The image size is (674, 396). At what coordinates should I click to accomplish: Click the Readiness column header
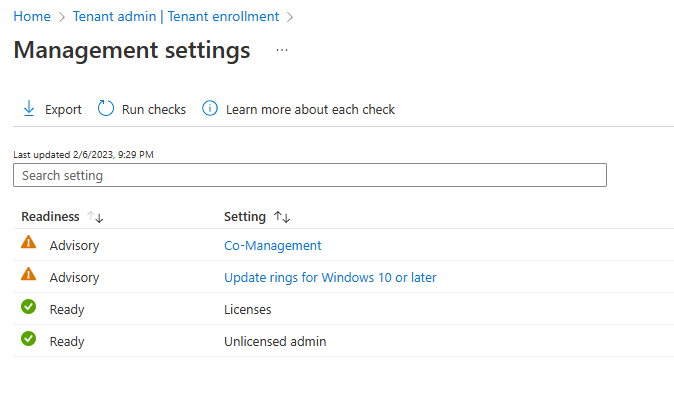pyautogui.click(x=50, y=216)
